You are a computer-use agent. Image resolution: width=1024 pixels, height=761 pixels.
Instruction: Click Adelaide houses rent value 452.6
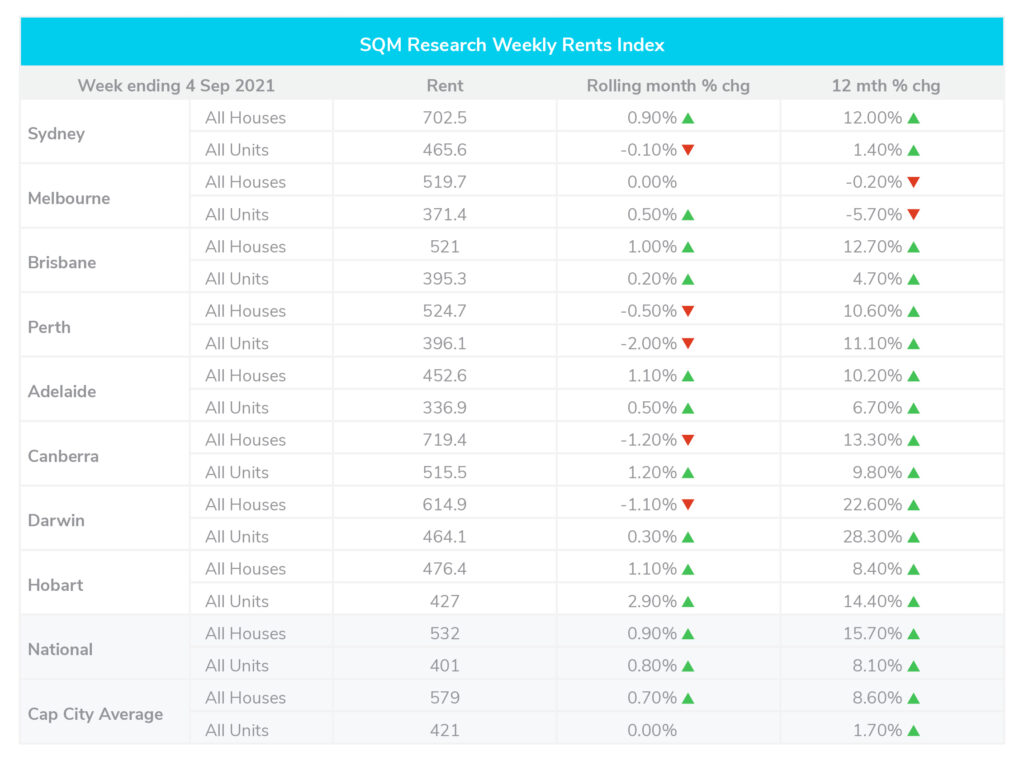pos(444,376)
